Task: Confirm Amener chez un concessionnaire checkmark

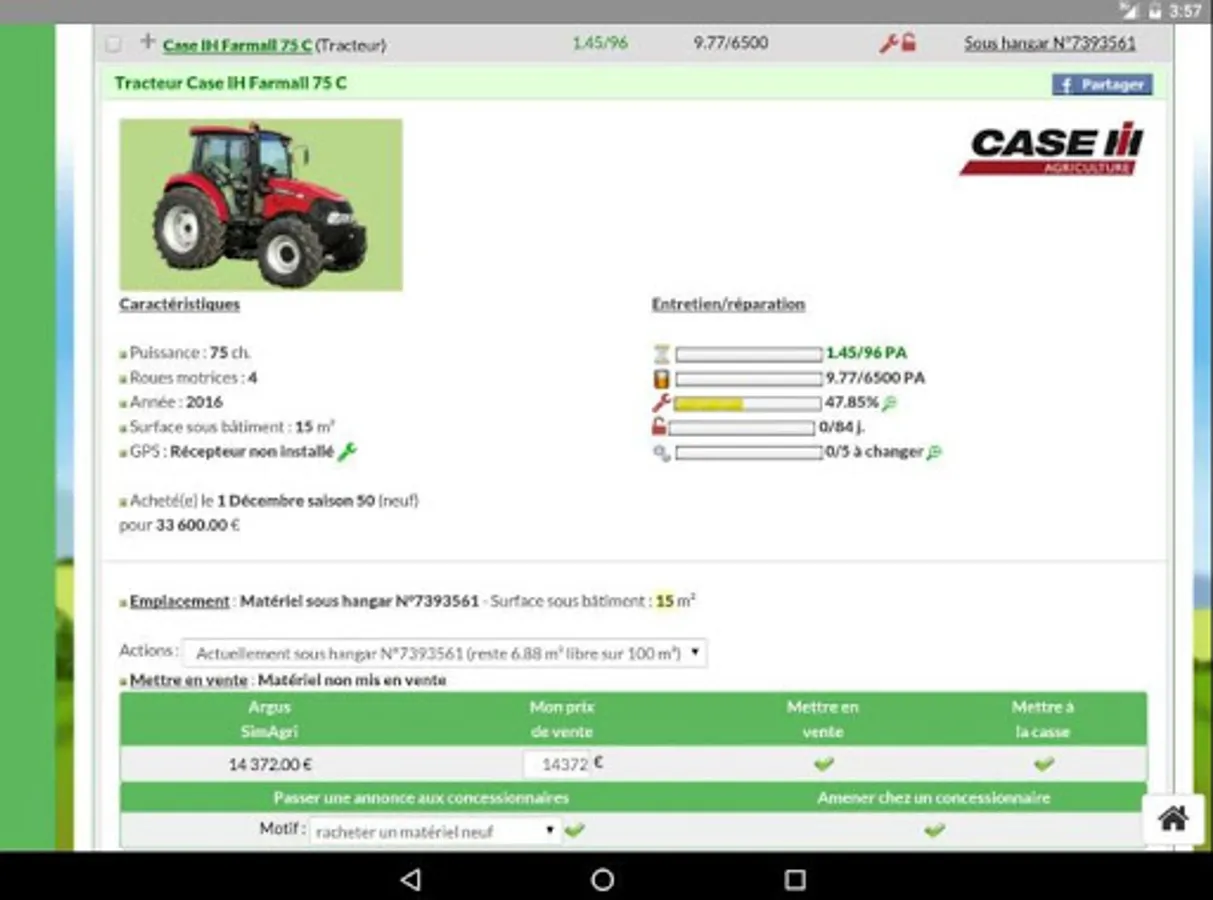Action: [x=935, y=830]
